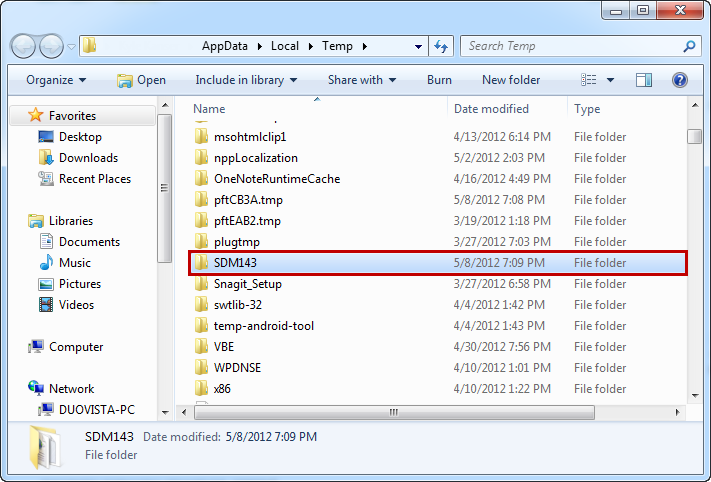Select the Snagit_Setup folder icon
The image size is (711, 482).
201,283
